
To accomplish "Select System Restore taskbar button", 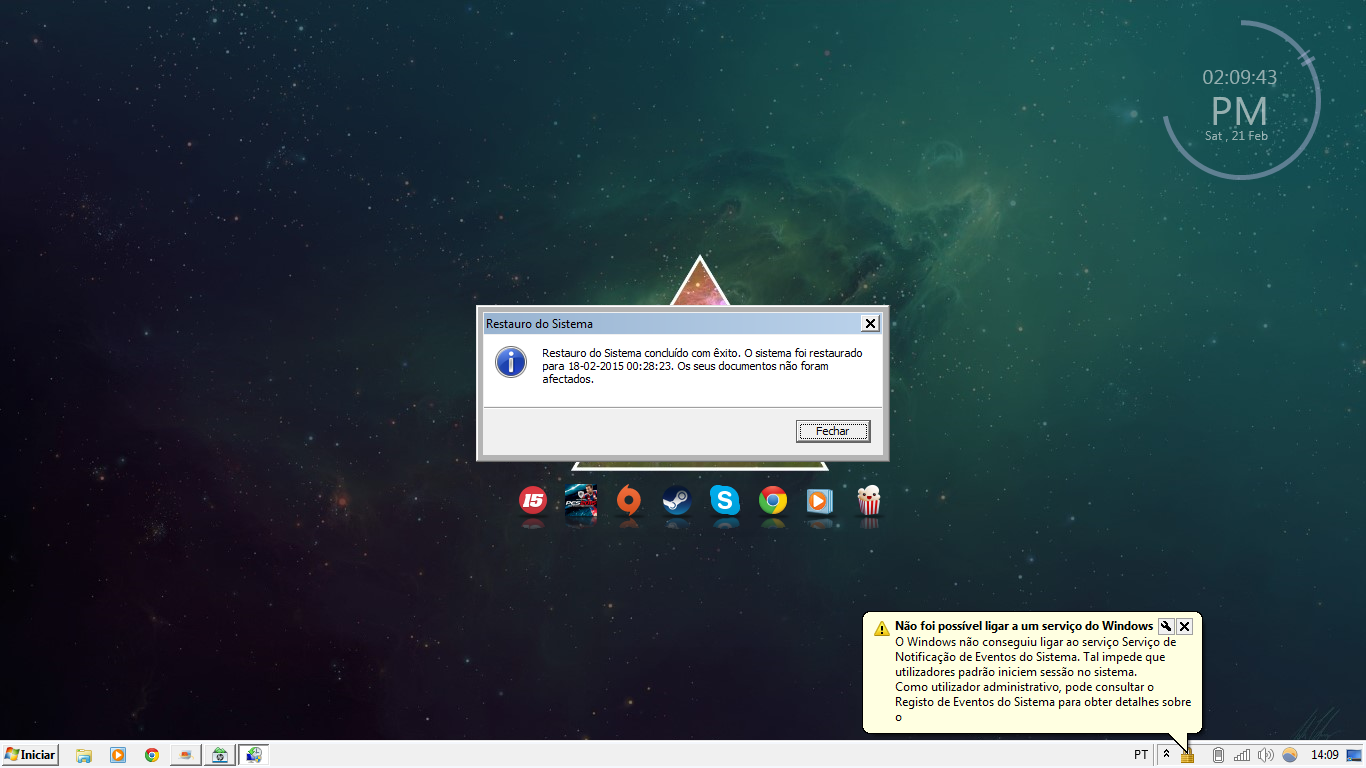I will (254, 755).
